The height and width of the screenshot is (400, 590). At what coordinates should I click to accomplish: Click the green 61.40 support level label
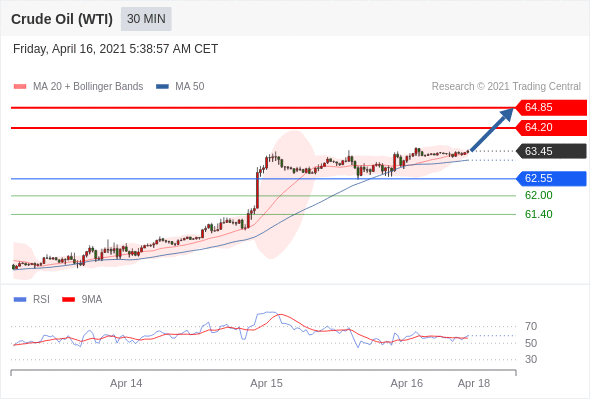538,214
